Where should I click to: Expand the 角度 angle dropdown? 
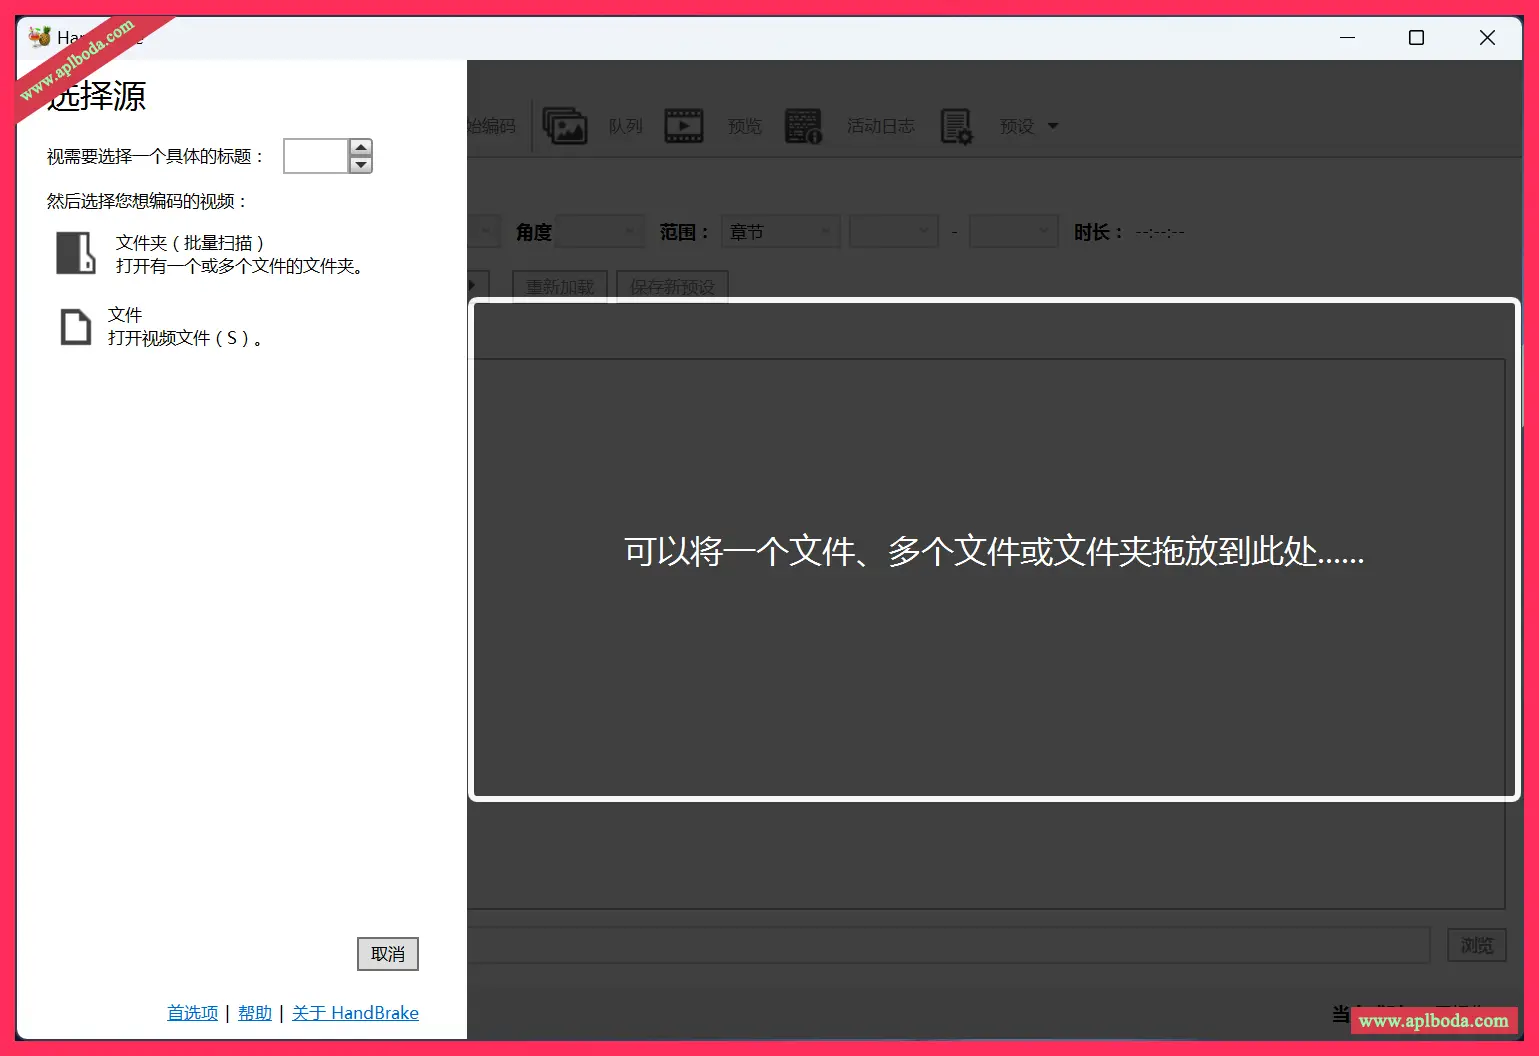click(x=601, y=232)
